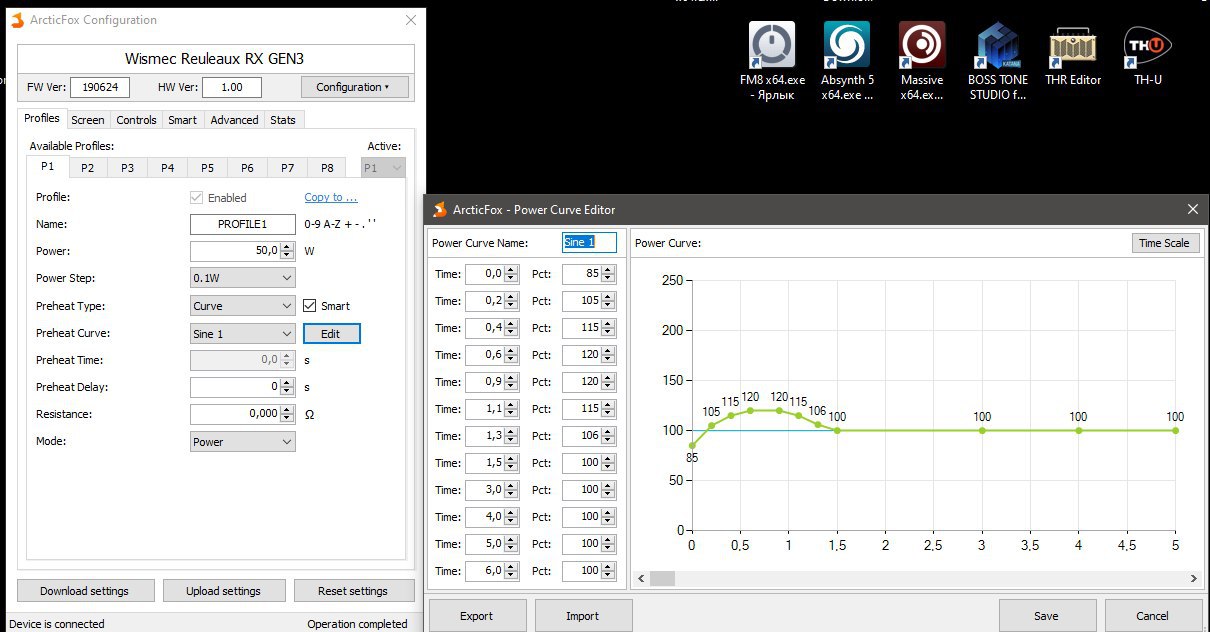The width and height of the screenshot is (1210, 632).
Task: Open the Power Step dropdown
Action: [243, 278]
